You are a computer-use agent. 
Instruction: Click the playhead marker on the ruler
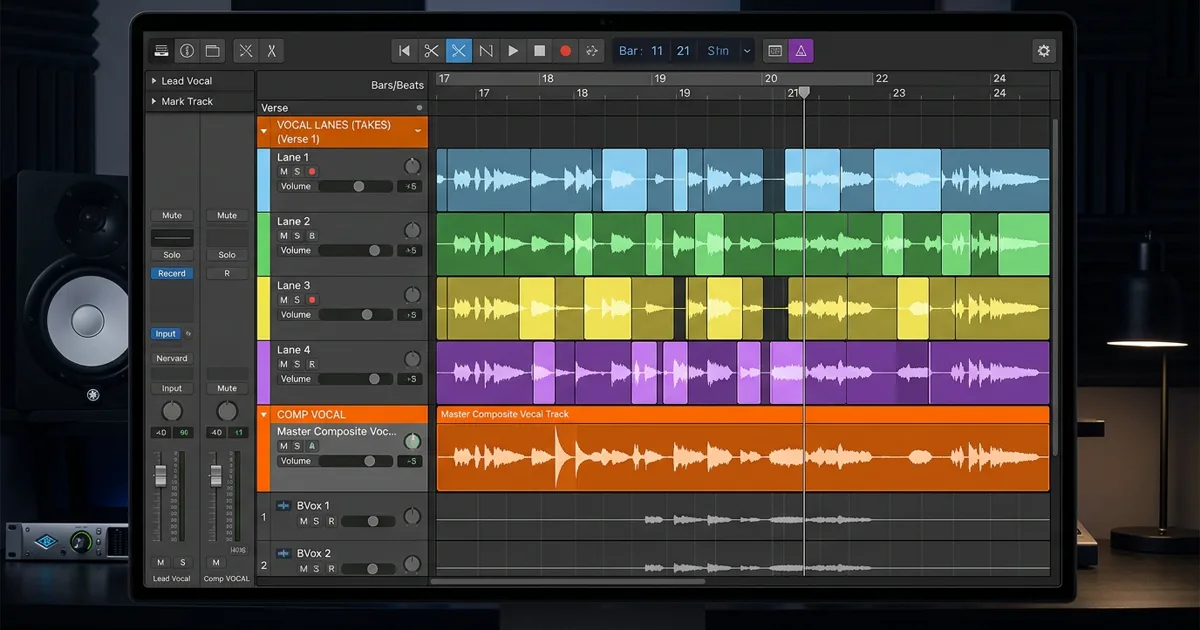point(803,92)
